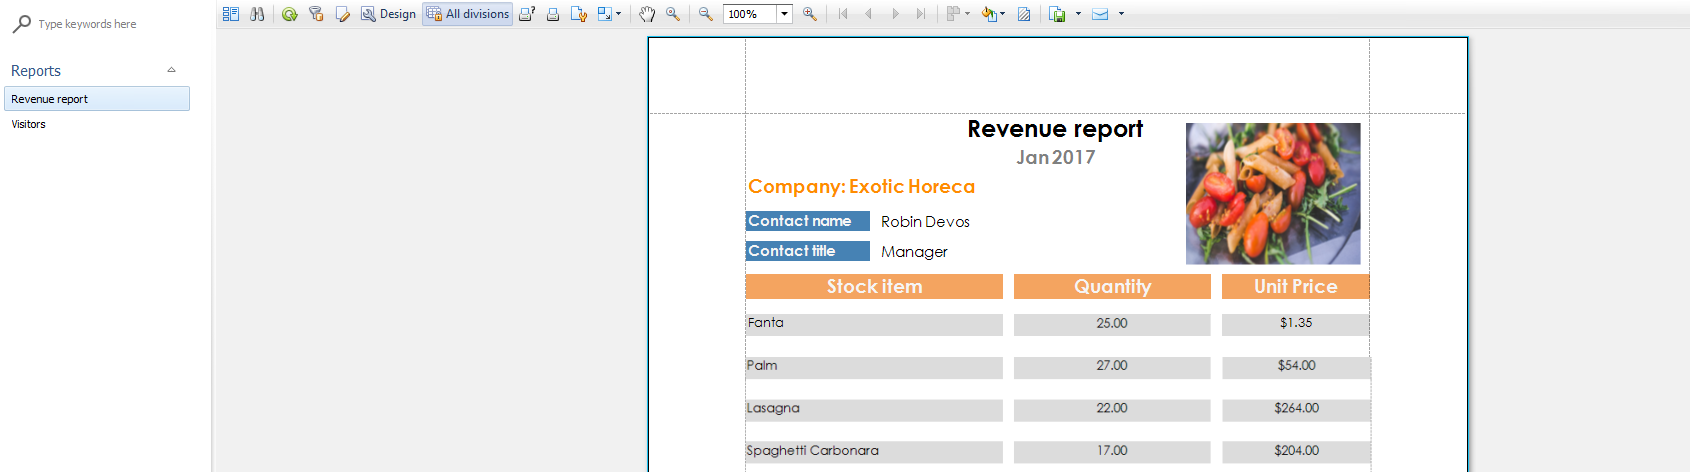Image resolution: width=1690 pixels, height=472 pixels.
Task: Click the printer print icon
Action: coord(552,14)
